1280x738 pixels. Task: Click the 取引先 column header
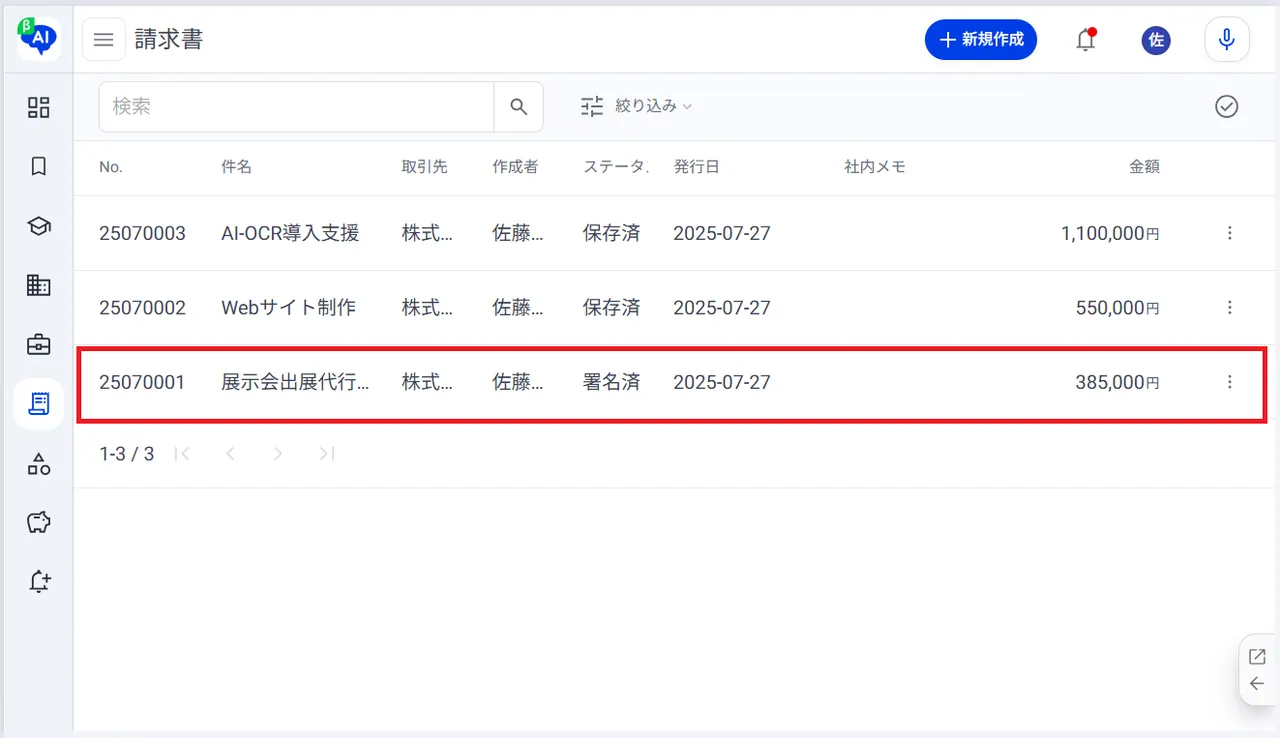pos(425,167)
